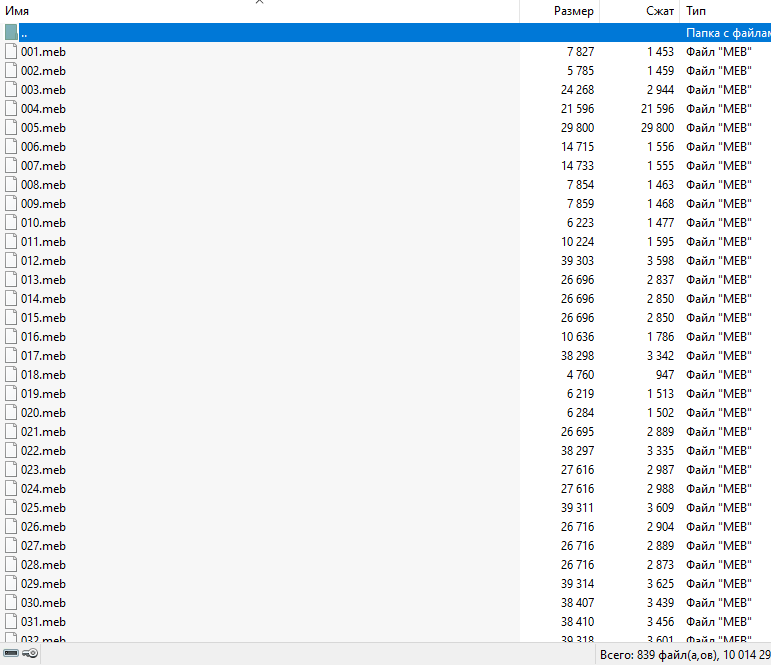The width and height of the screenshot is (771, 665).
Task: Select file name 021.meb
Action: click(43, 432)
